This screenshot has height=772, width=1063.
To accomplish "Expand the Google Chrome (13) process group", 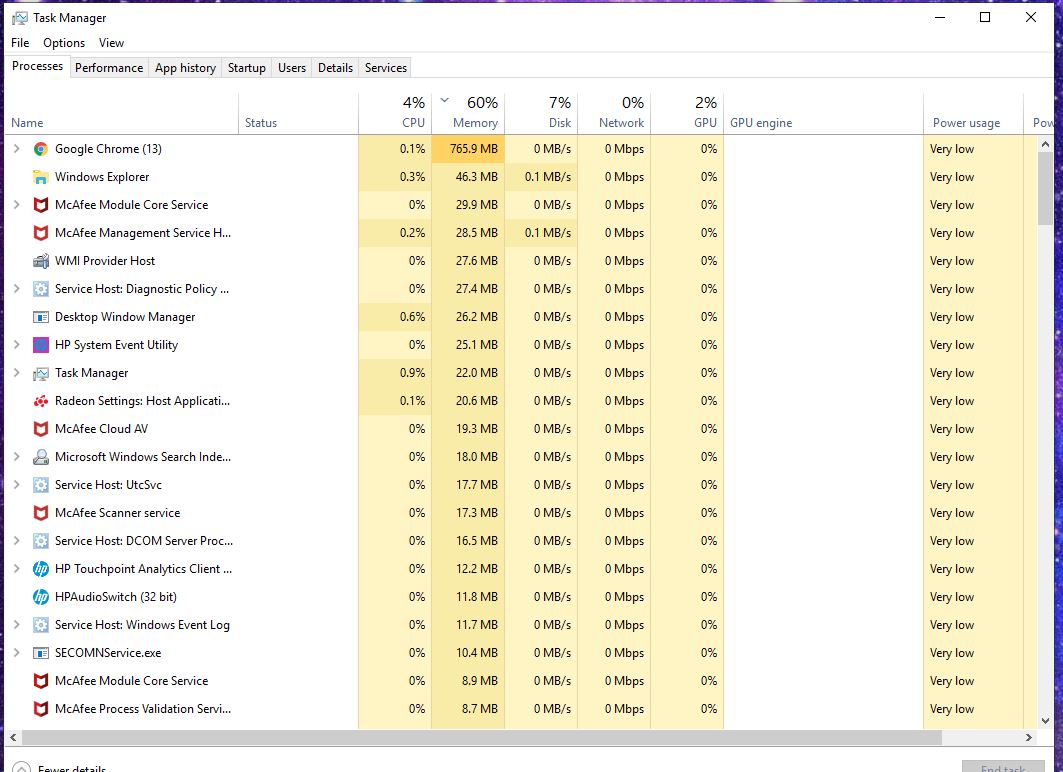I will [17, 148].
